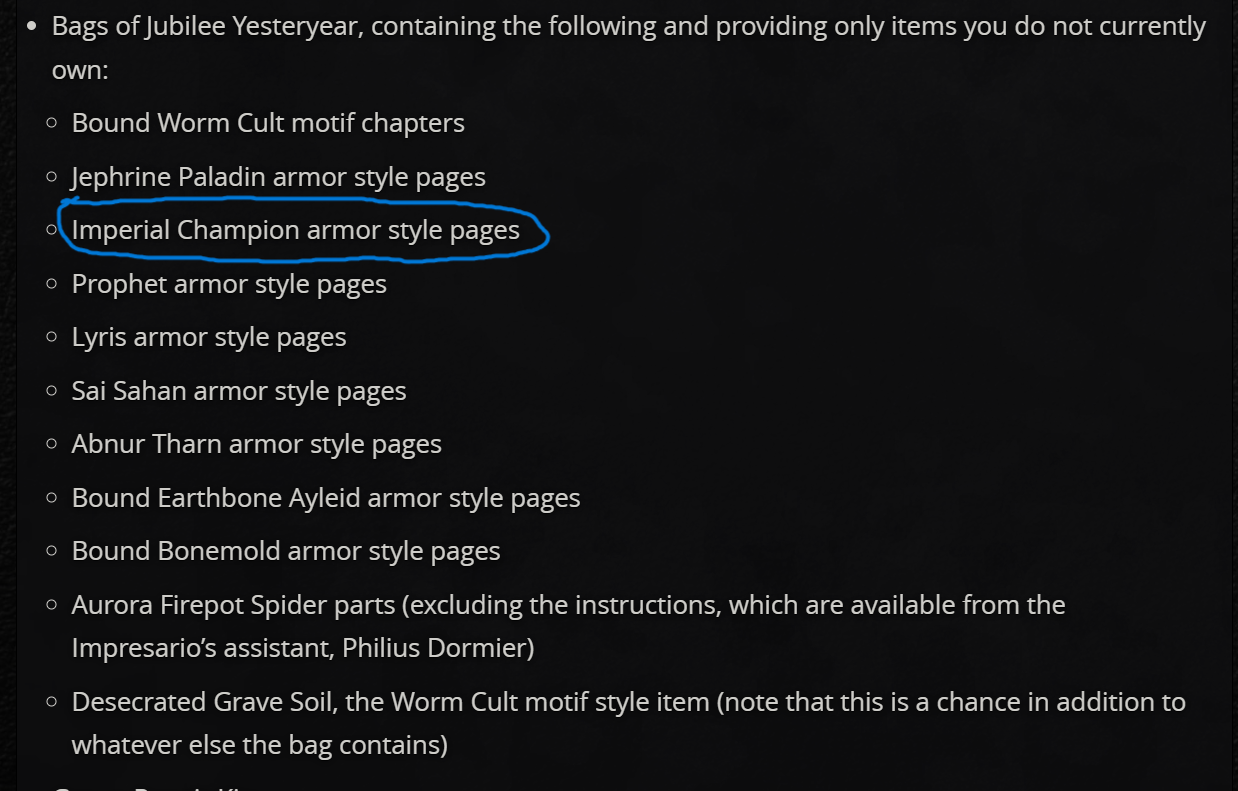
Task: Click the circled Imperial Champion armor style pages
Action: (296, 230)
